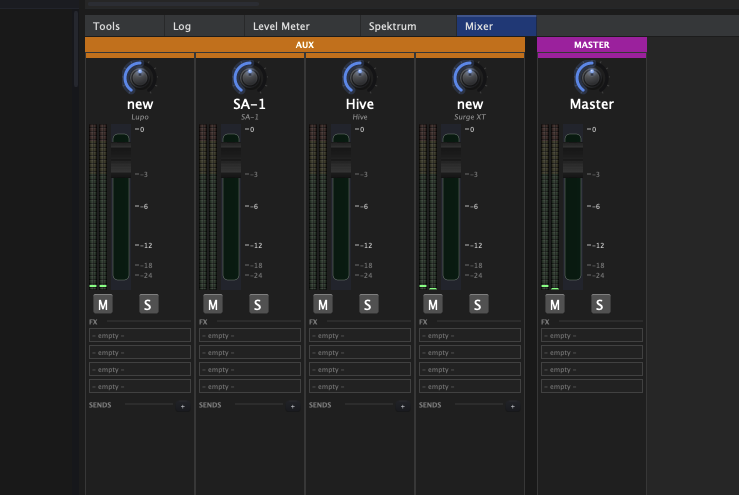Click the Lupo channel volume fader handle

pyautogui.click(x=121, y=160)
